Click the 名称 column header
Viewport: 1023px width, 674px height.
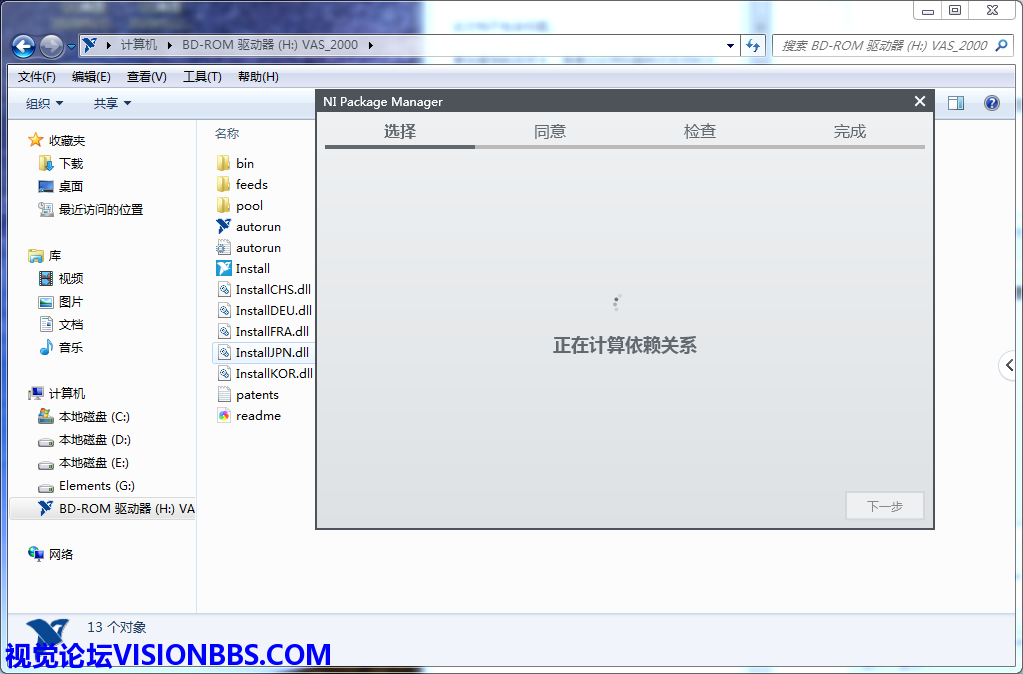pyautogui.click(x=227, y=133)
